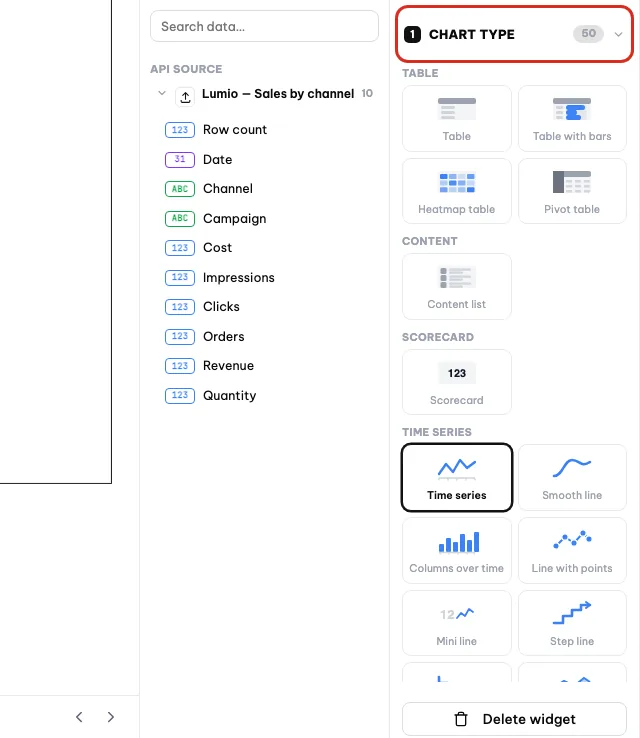The width and height of the screenshot is (640, 738).
Task: Select the Date field
Action: pyautogui.click(x=217, y=160)
